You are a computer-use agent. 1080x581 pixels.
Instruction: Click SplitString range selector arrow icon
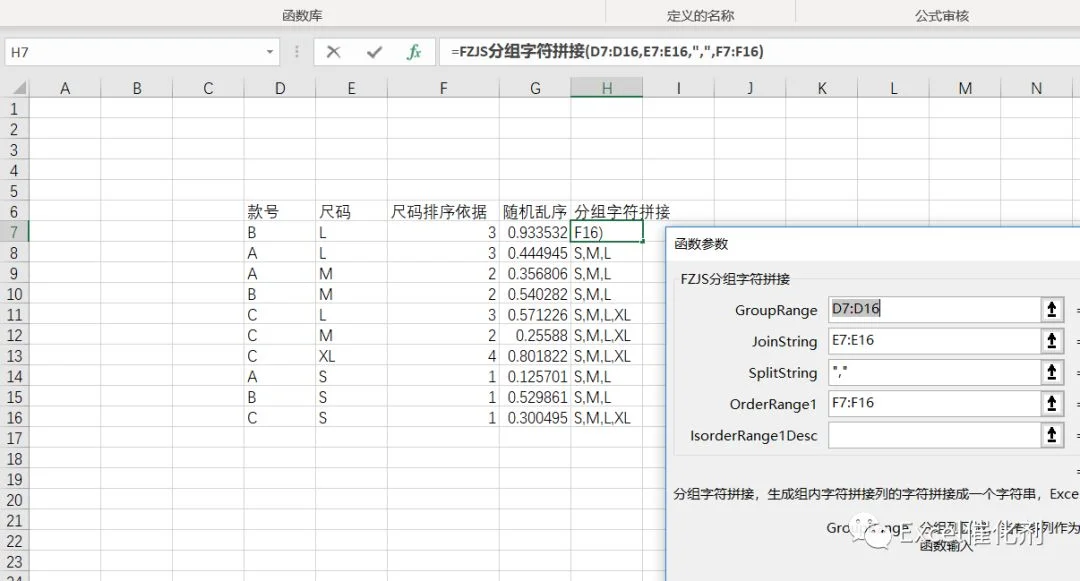tap(1052, 372)
